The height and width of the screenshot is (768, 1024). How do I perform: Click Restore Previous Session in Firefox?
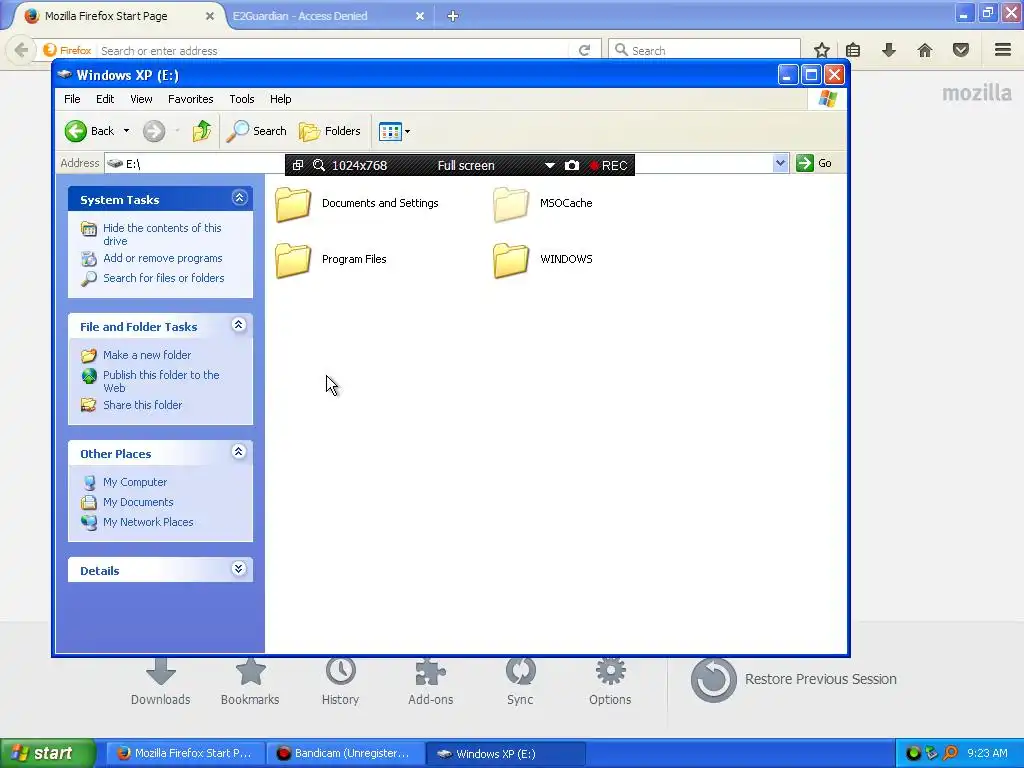[793, 680]
